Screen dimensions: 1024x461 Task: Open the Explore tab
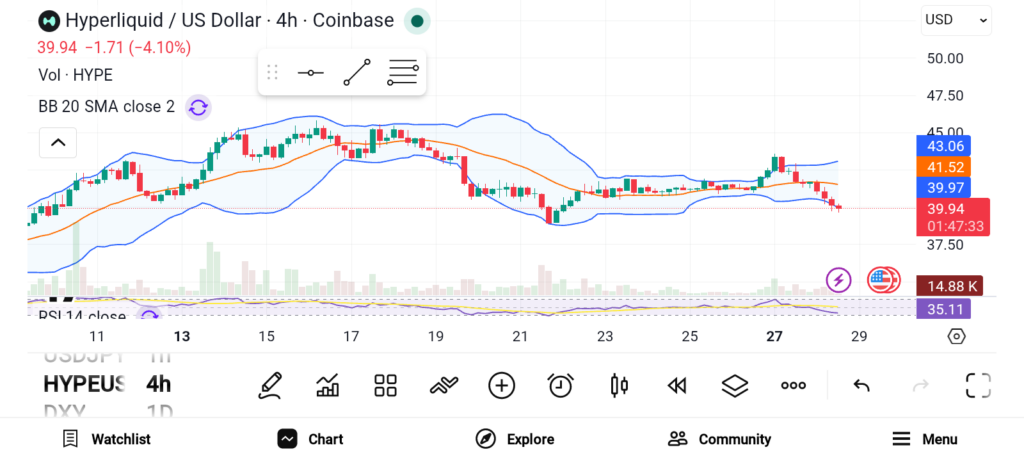tap(514, 439)
